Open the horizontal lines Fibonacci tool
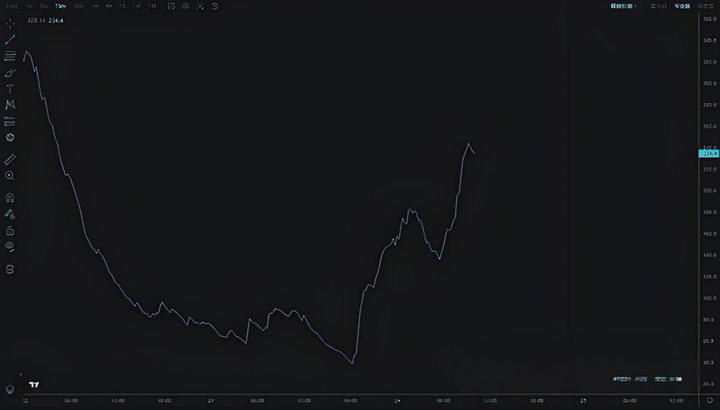The image size is (720, 410). (x=10, y=56)
